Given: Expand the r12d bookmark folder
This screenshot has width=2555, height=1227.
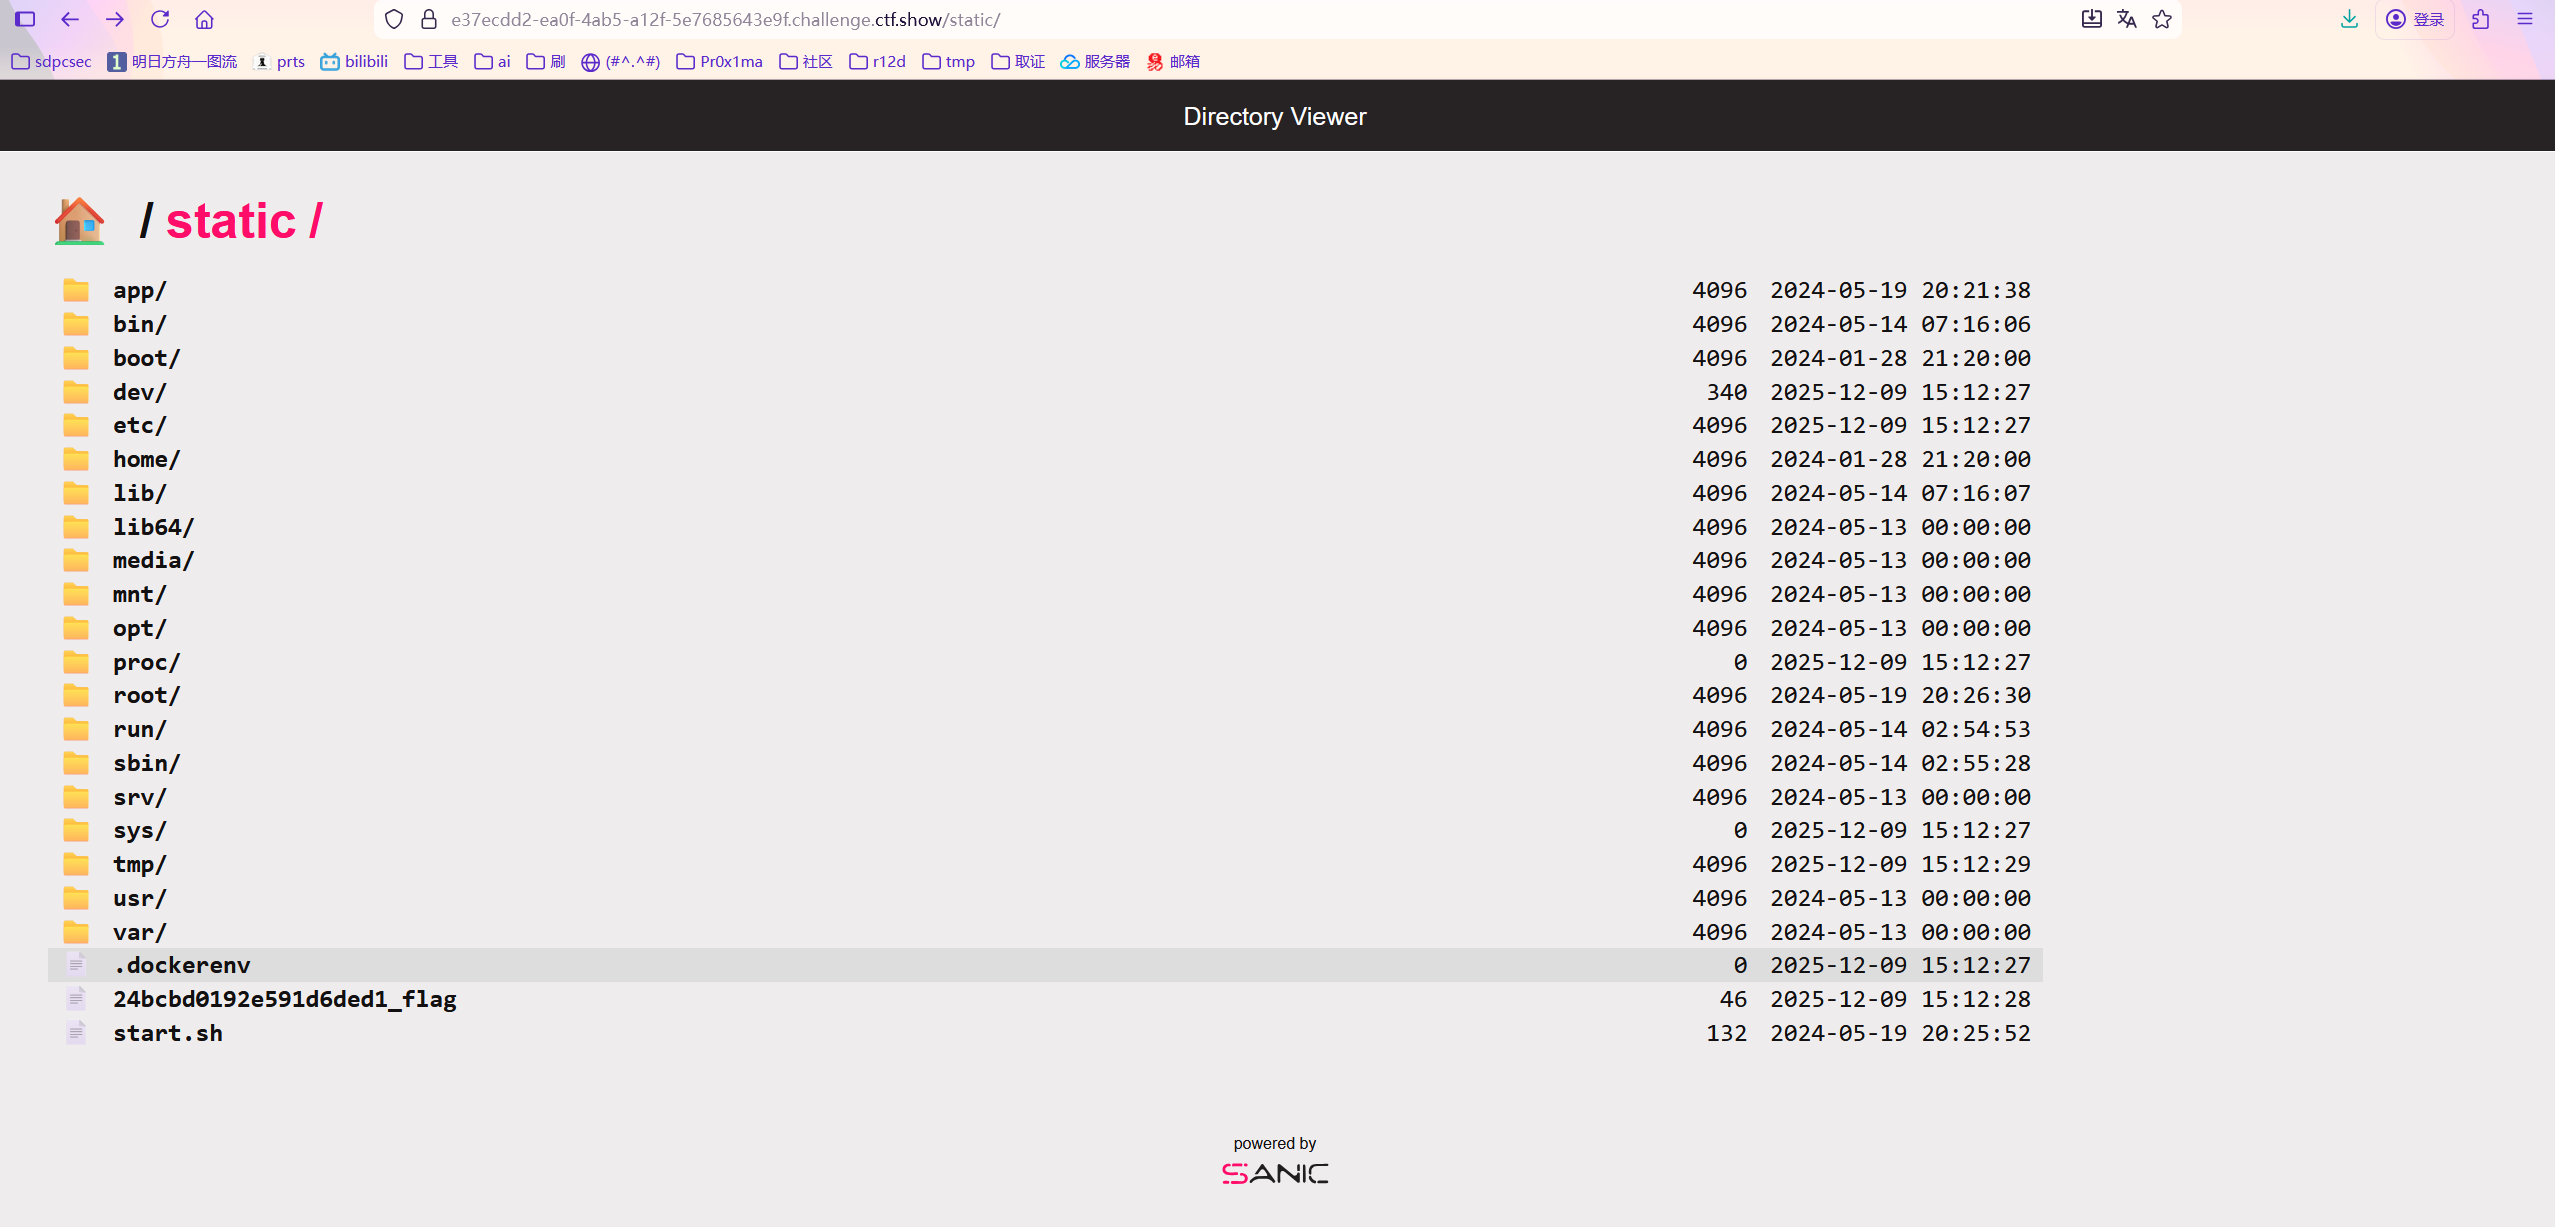Looking at the screenshot, I should [x=878, y=61].
